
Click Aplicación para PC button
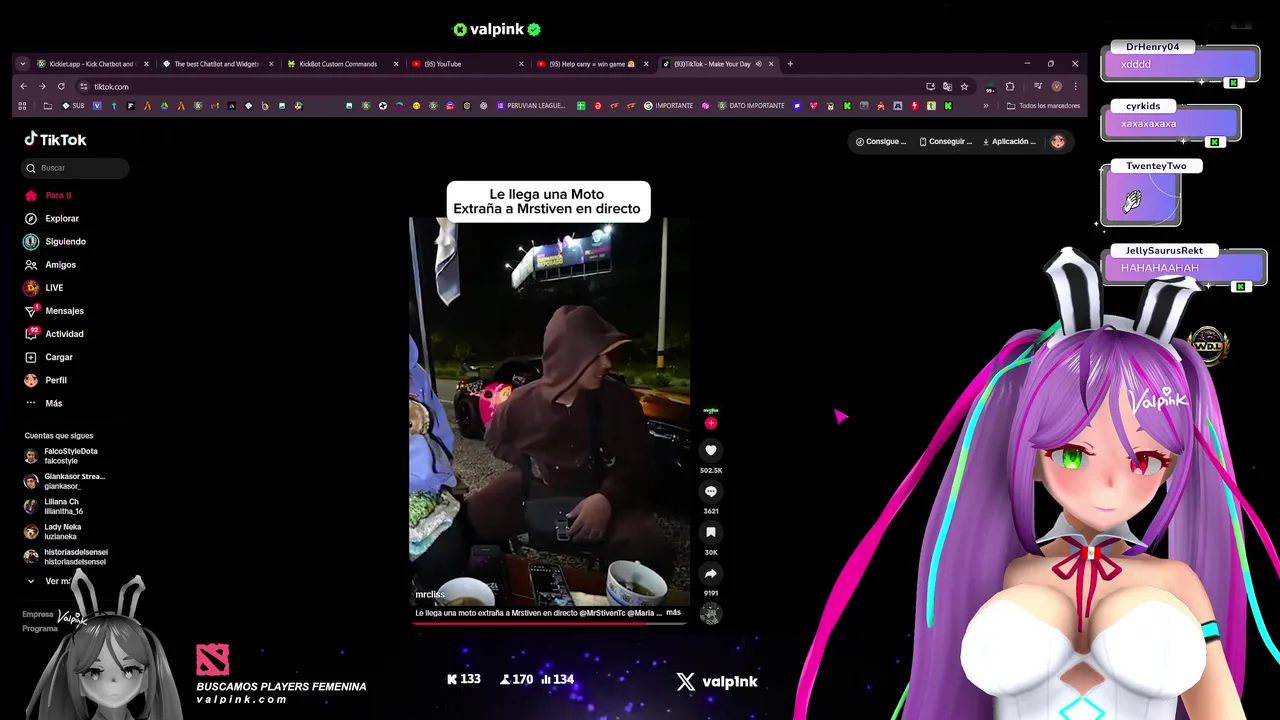1010,141
